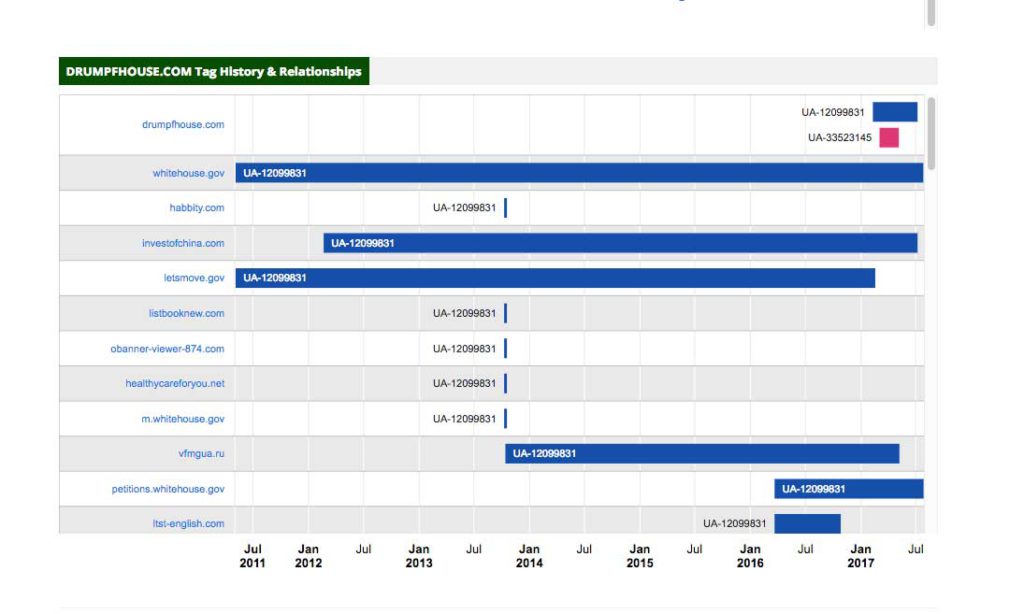This screenshot has height=614, width=1024.
Task: Click the letsmove.gov UA-12099831 timeline bar
Action: (555, 278)
